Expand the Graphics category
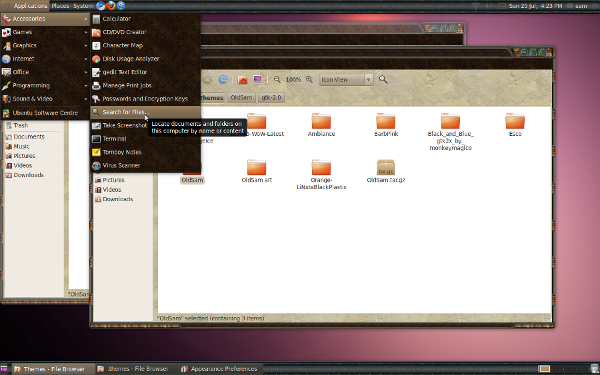Viewport: 600px width, 375px height. tap(45, 46)
